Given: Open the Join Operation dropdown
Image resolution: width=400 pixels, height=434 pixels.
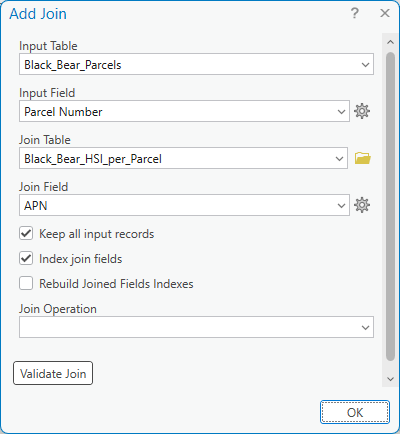Looking at the screenshot, I should [x=196, y=327].
